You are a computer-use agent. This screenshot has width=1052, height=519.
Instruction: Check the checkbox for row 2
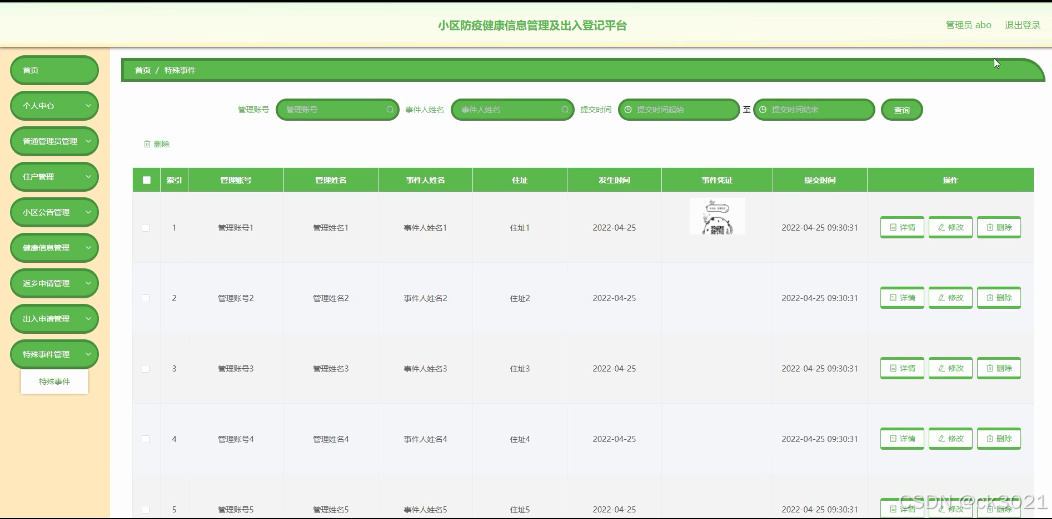146,298
